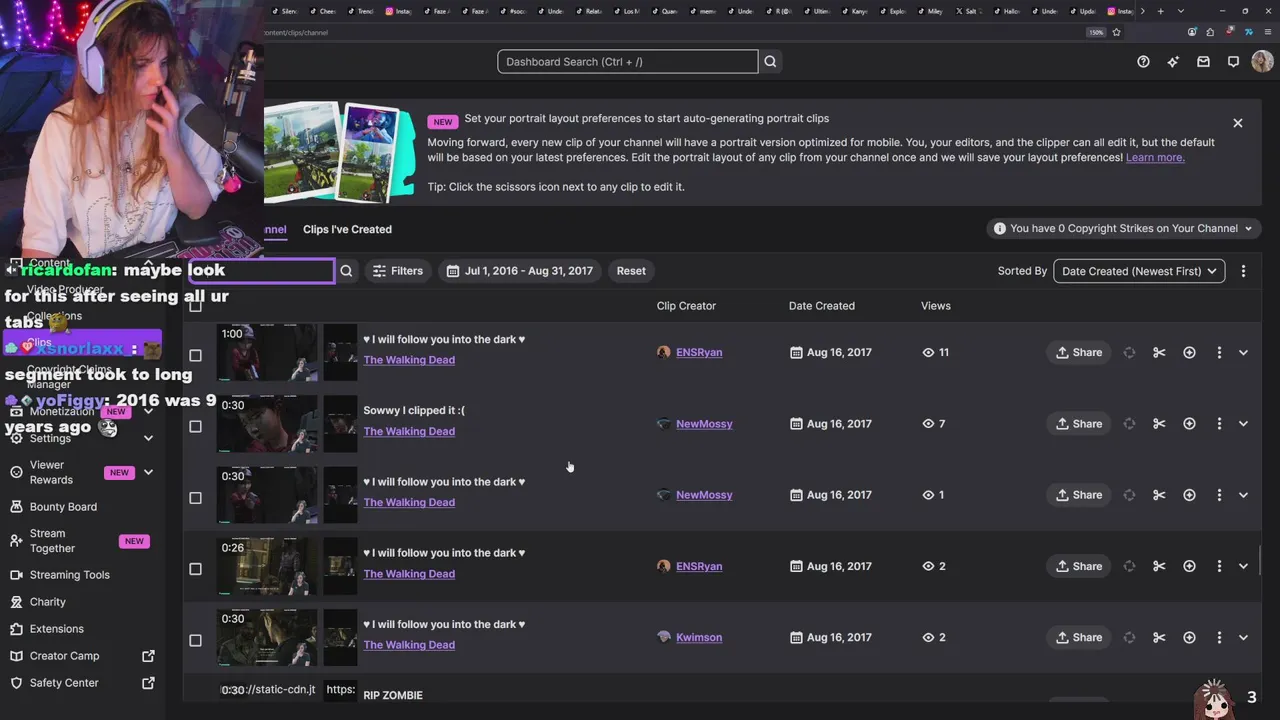Open the Learn more link
Viewport: 1280px width, 720px height.
click(1155, 158)
